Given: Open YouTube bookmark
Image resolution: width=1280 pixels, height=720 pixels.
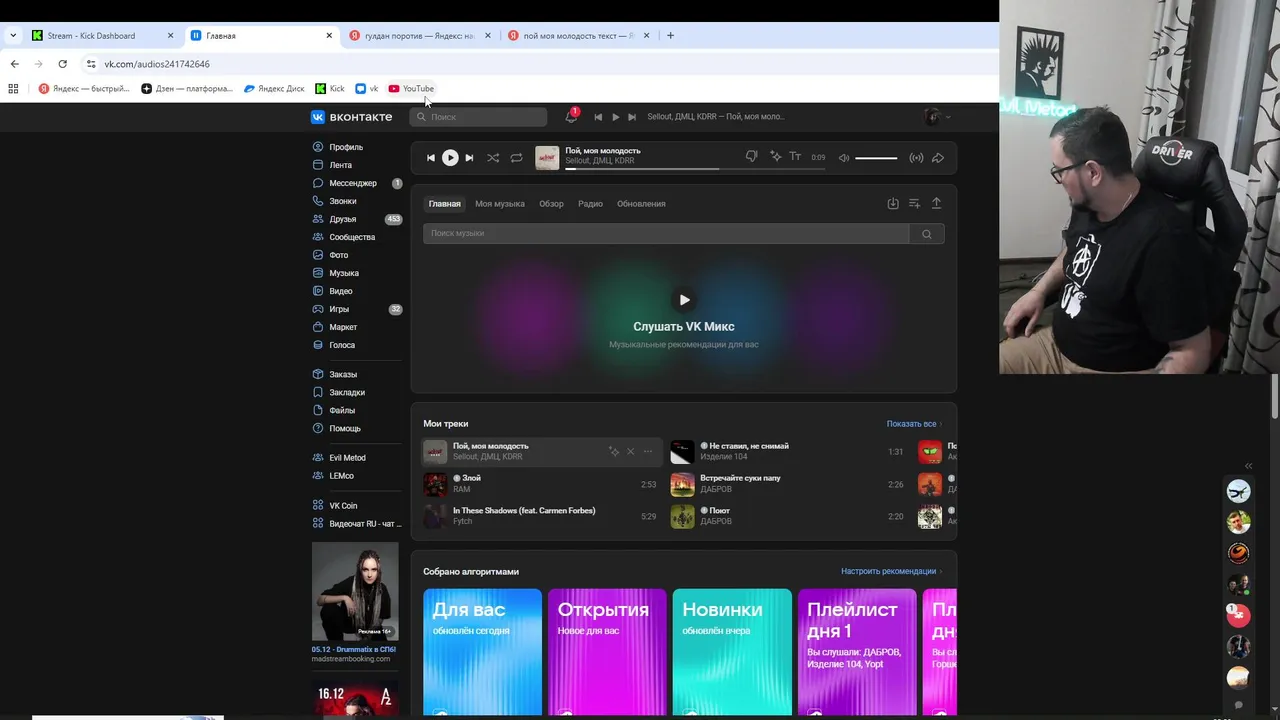Looking at the screenshot, I should pos(411,89).
